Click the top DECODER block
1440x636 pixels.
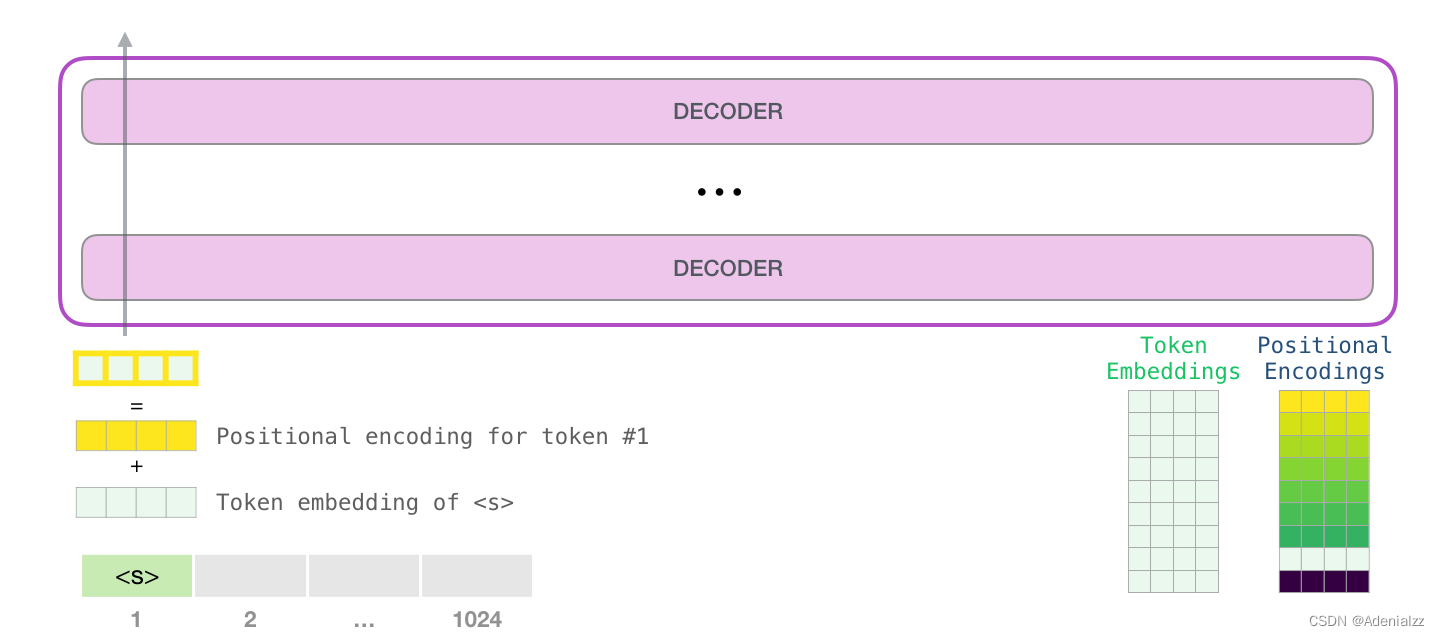click(727, 111)
